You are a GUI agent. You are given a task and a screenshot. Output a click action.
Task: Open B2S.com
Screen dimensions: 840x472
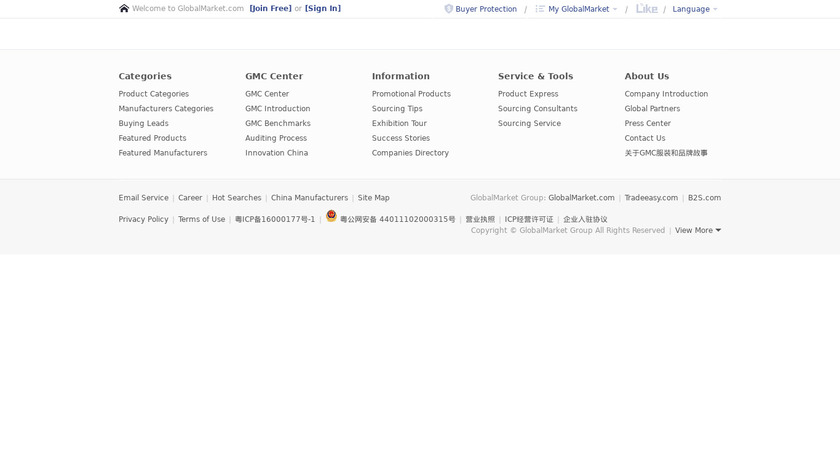tap(704, 198)
